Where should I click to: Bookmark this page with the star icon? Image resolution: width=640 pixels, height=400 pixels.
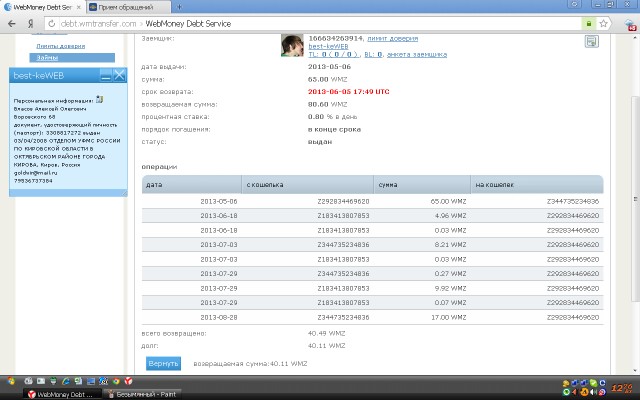click(604, 24)
